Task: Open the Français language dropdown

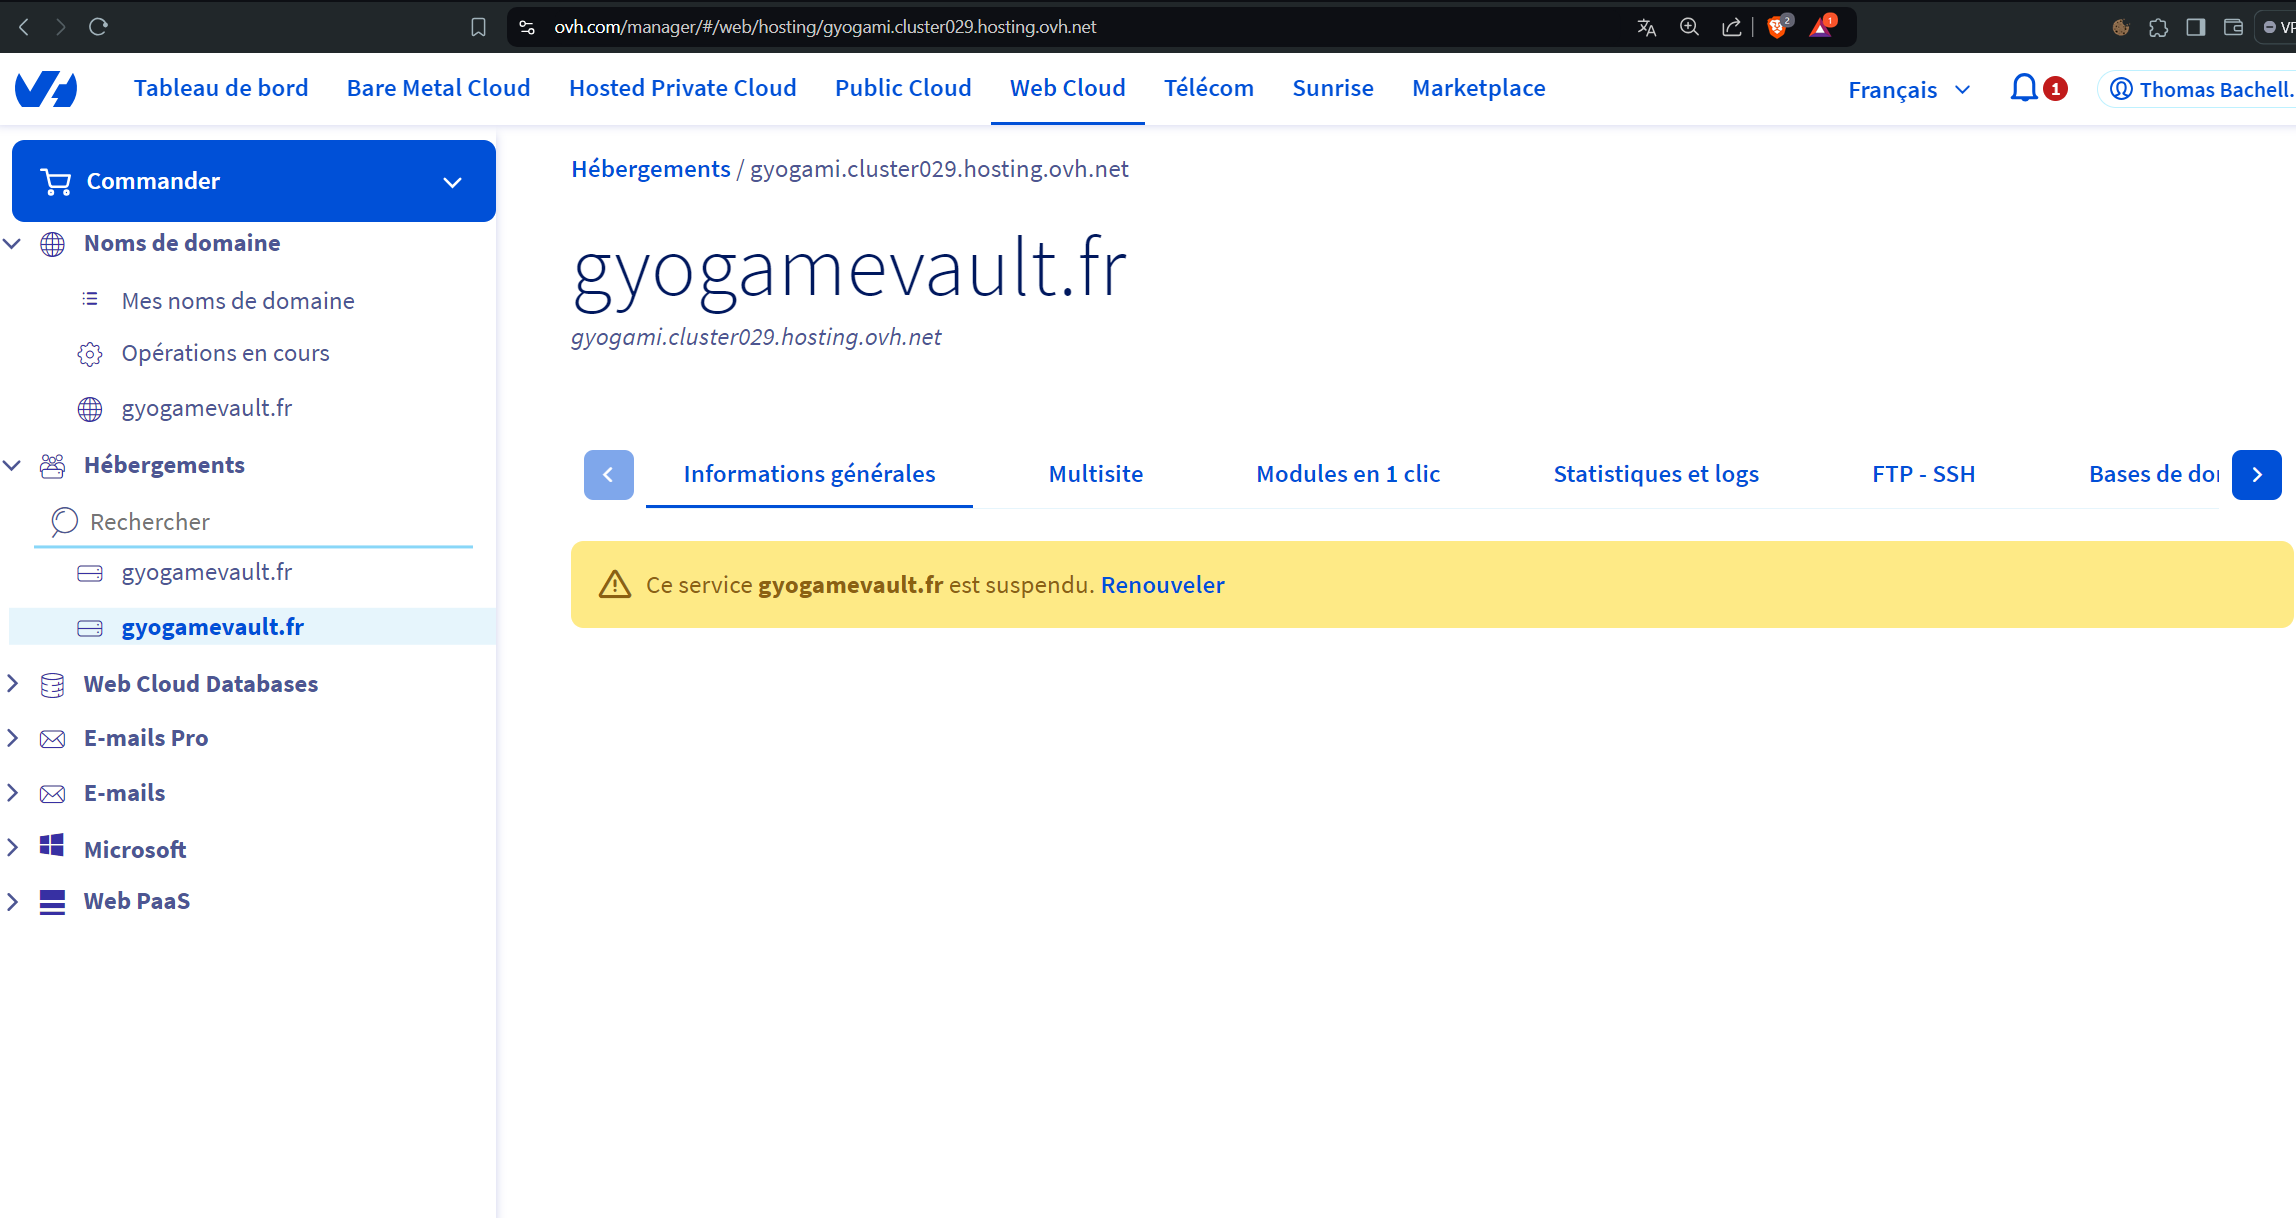Action: coord(1909,90)
